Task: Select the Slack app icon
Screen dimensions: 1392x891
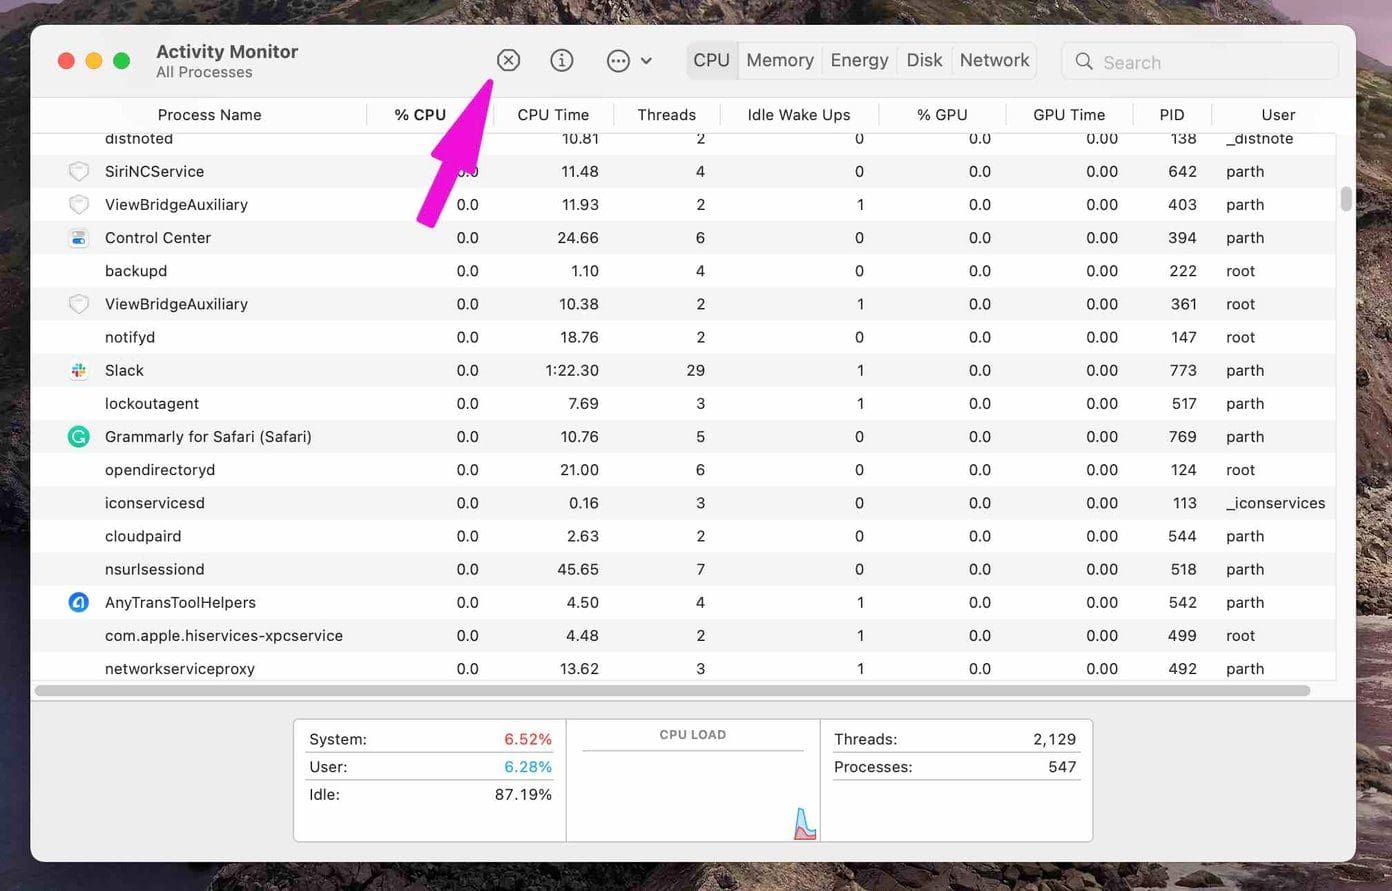Action: pos(78,370)
